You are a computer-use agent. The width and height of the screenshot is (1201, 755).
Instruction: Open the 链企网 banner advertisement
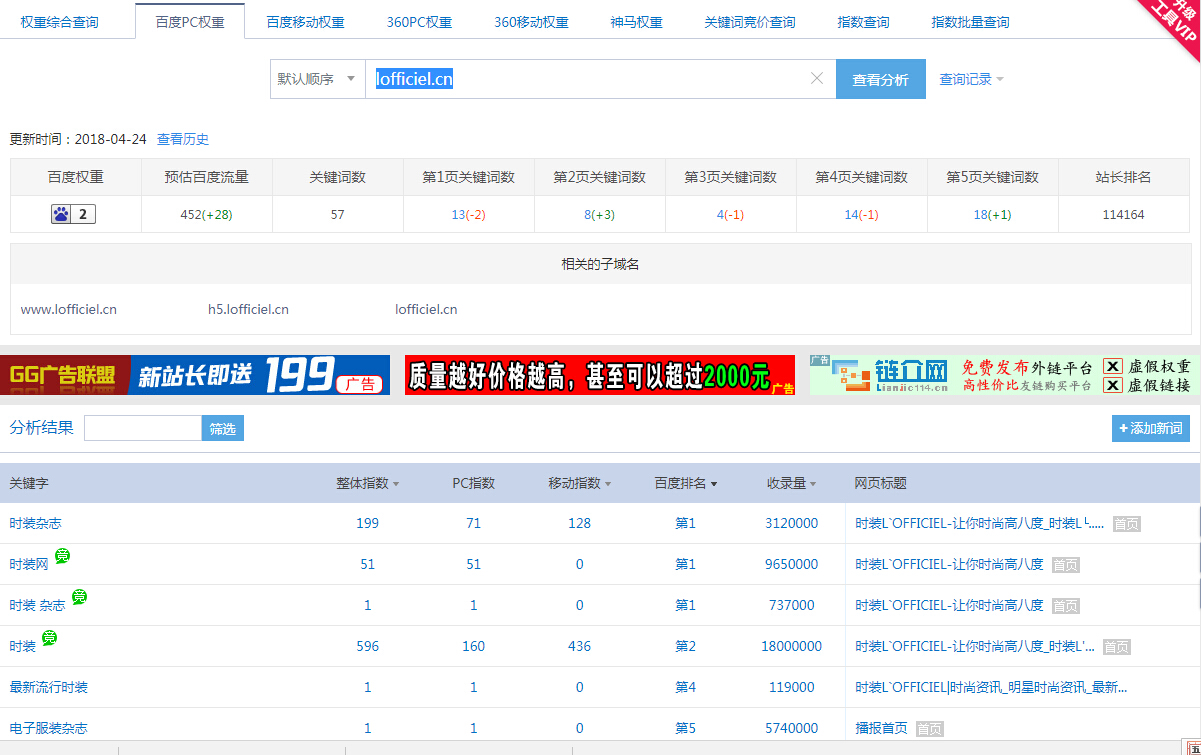click(1000, 375)
